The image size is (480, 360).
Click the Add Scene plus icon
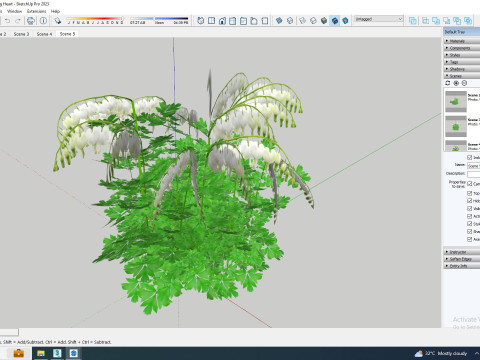[x=456, y=83]
